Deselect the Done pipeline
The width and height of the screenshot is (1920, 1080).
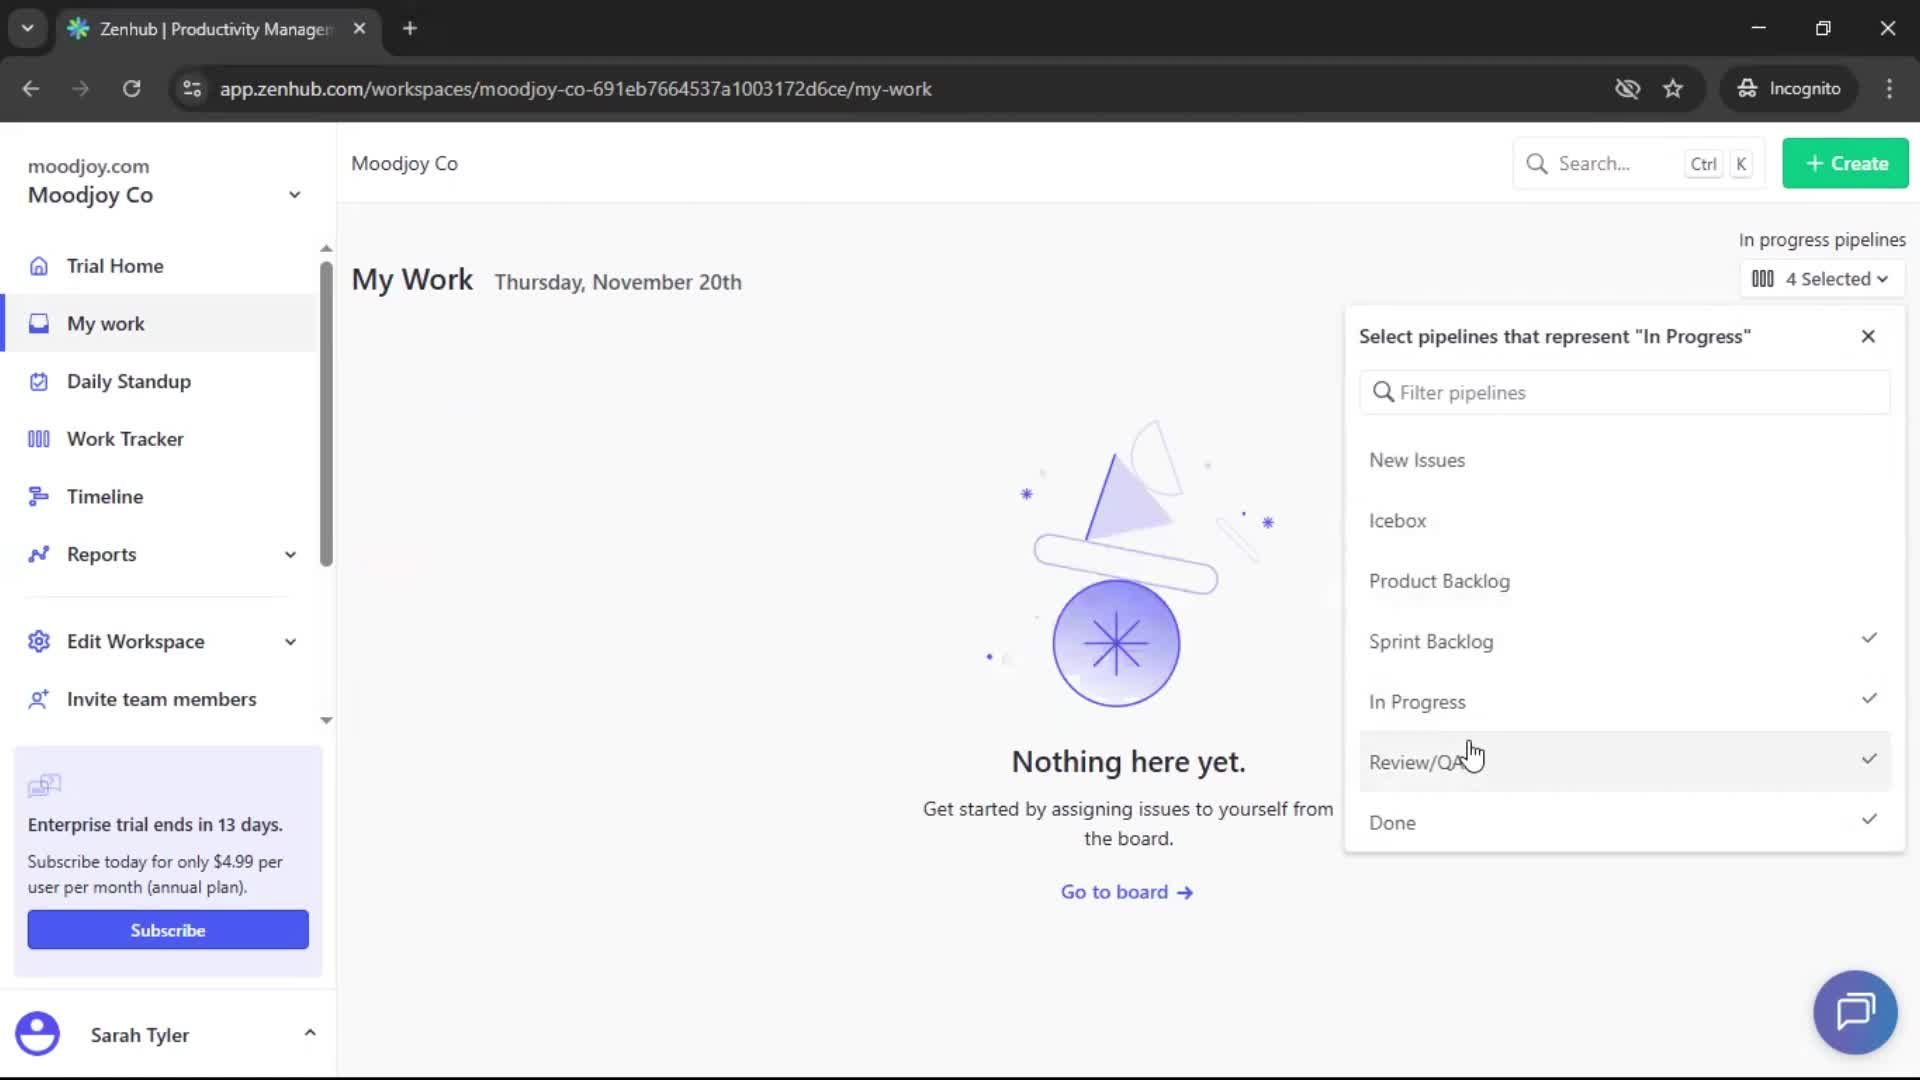(1869, 820)
